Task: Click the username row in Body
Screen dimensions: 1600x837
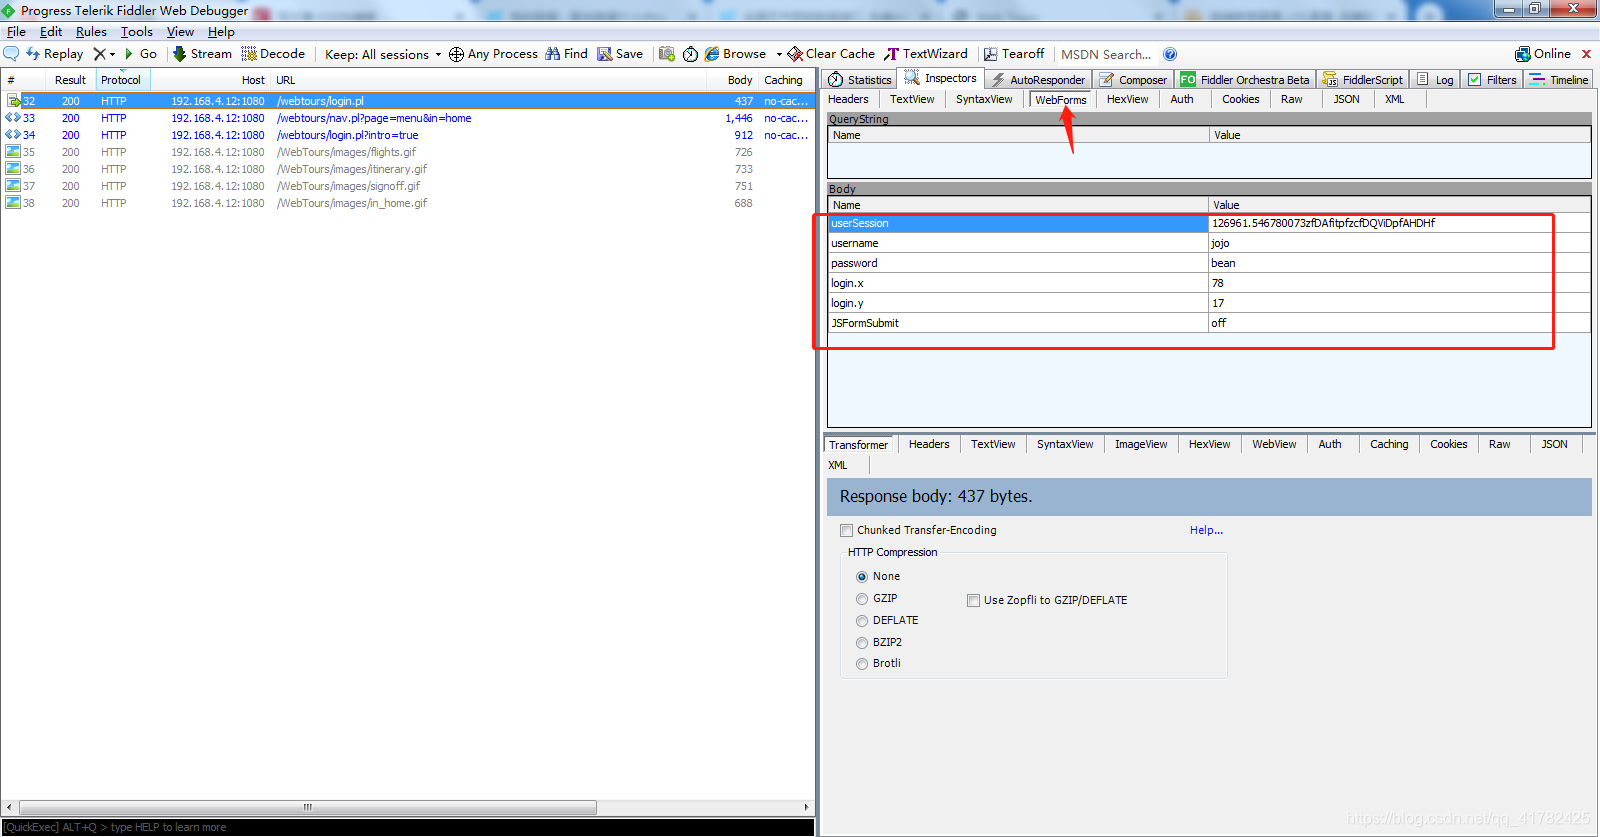Action: pyautogui.click(x=1209, y=243)
